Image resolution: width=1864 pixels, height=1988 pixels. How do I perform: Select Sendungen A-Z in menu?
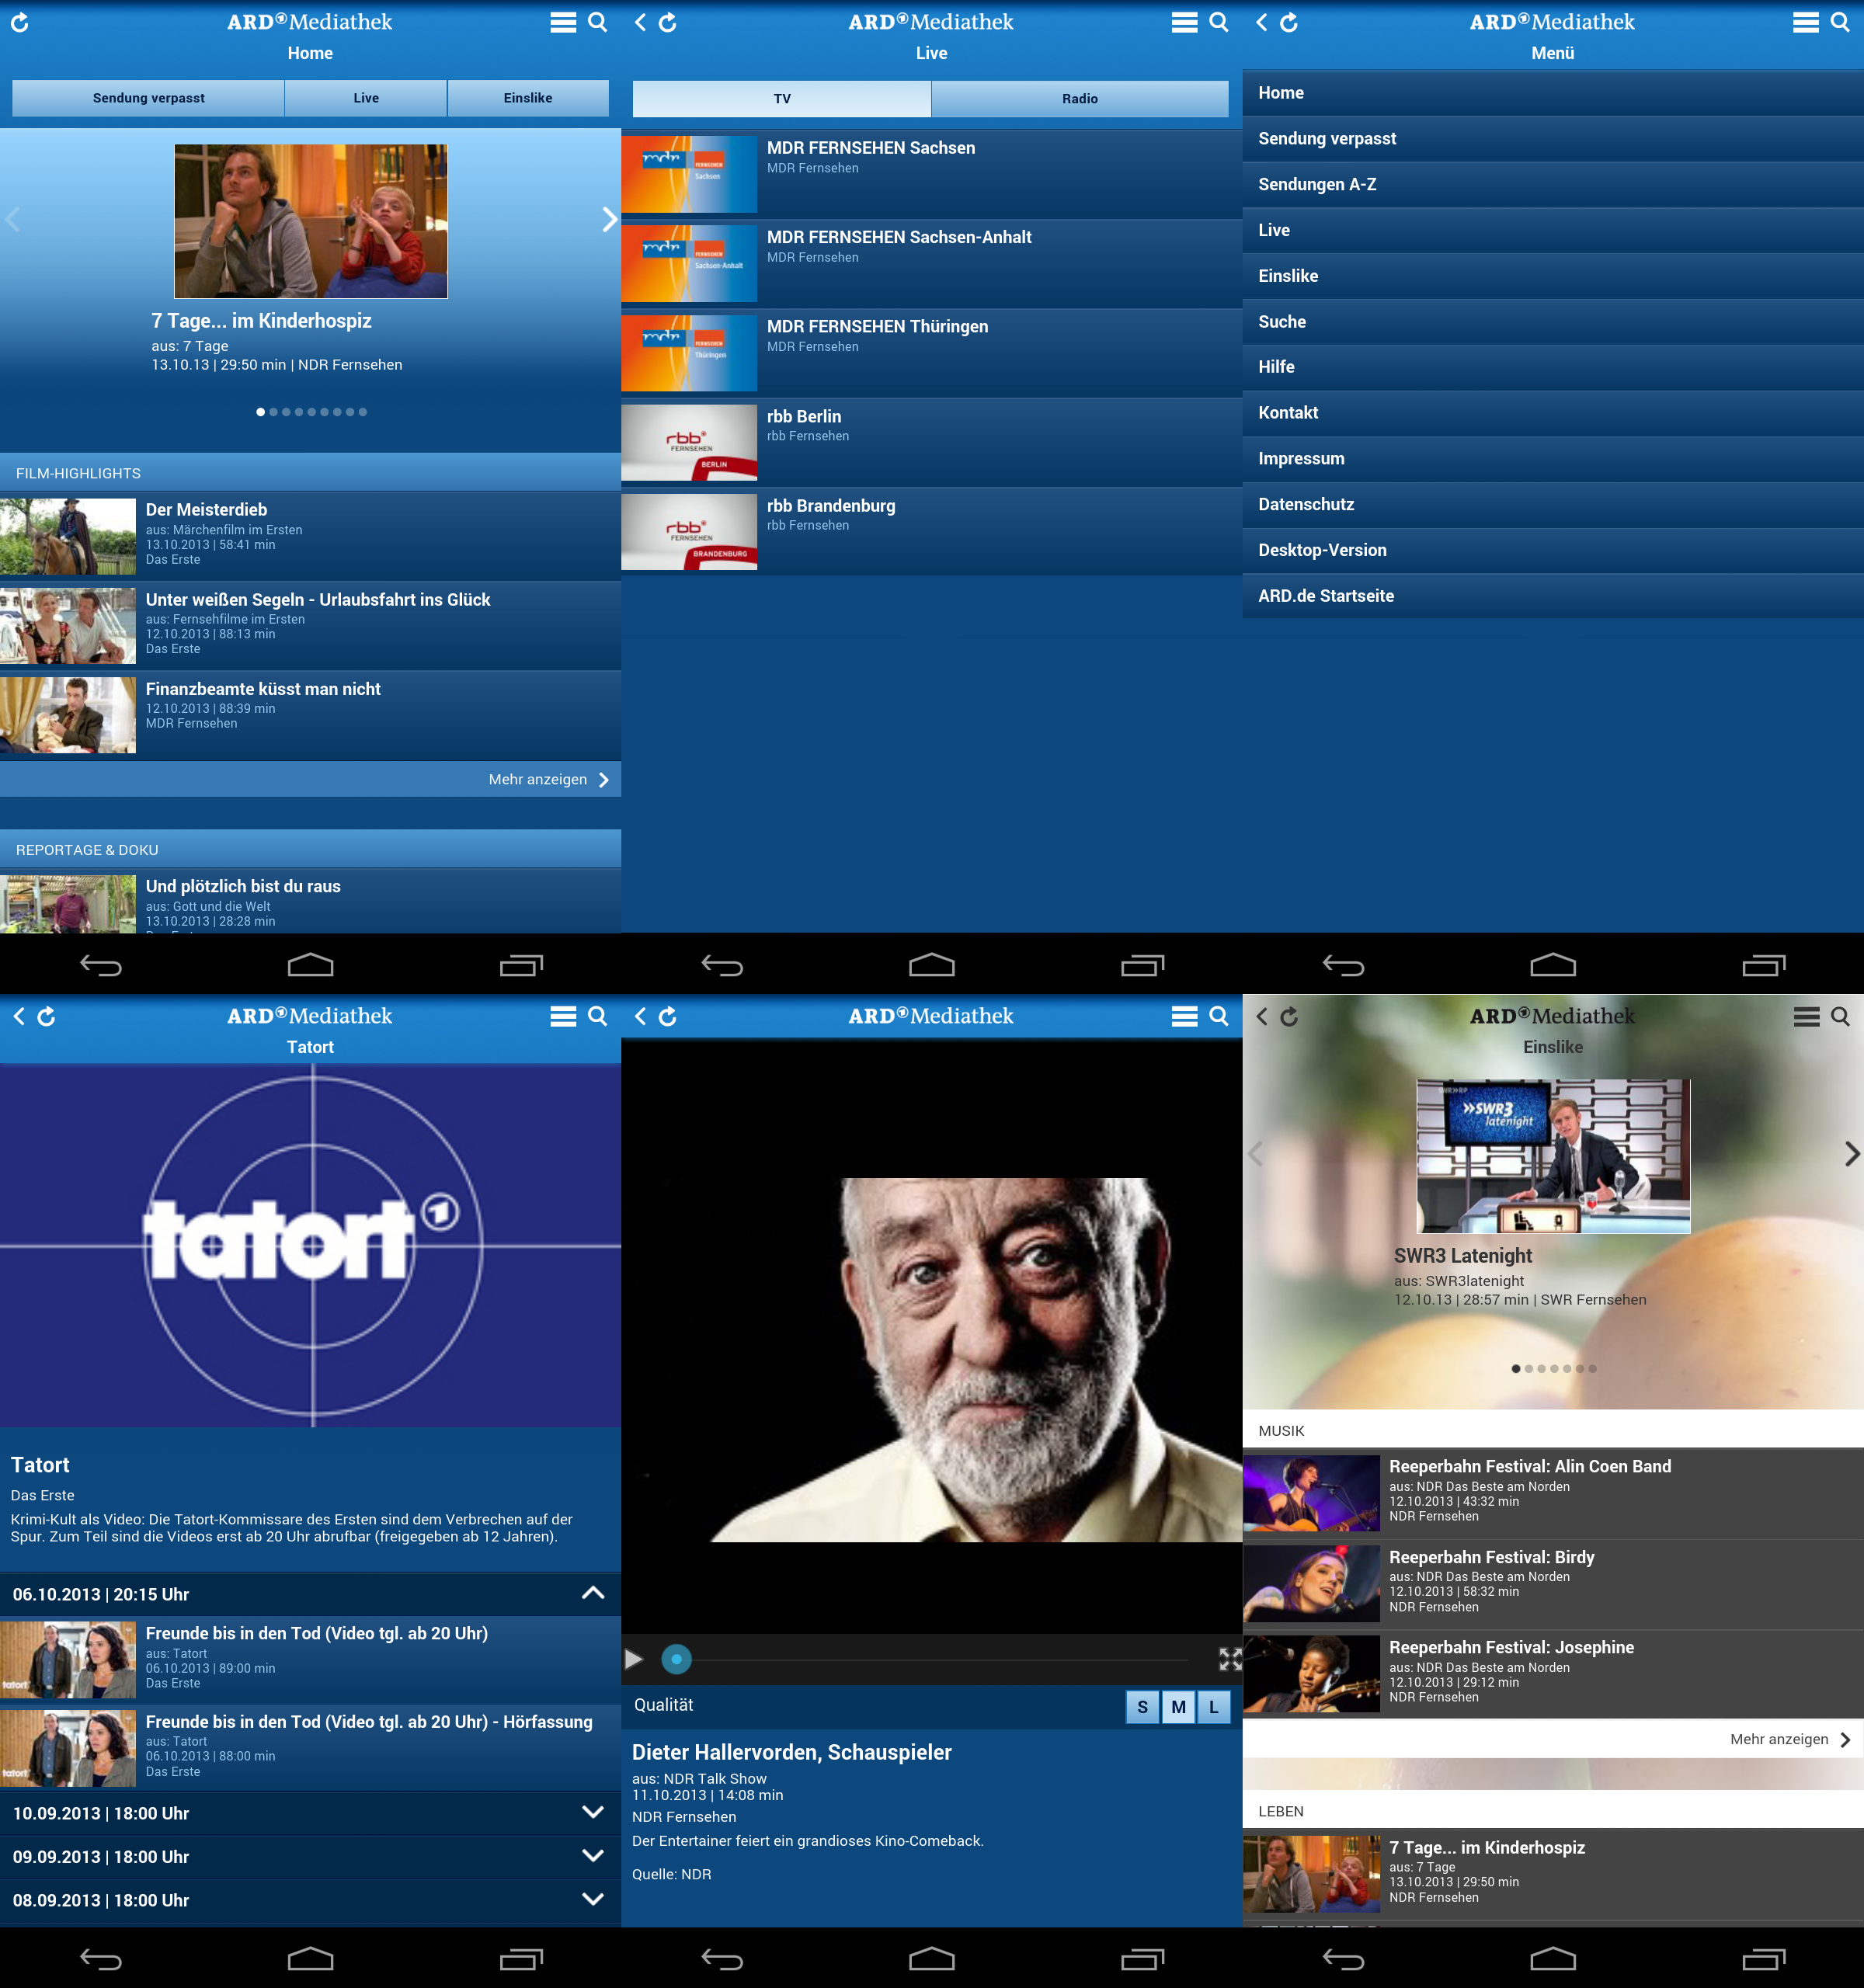coord(1553,184)
